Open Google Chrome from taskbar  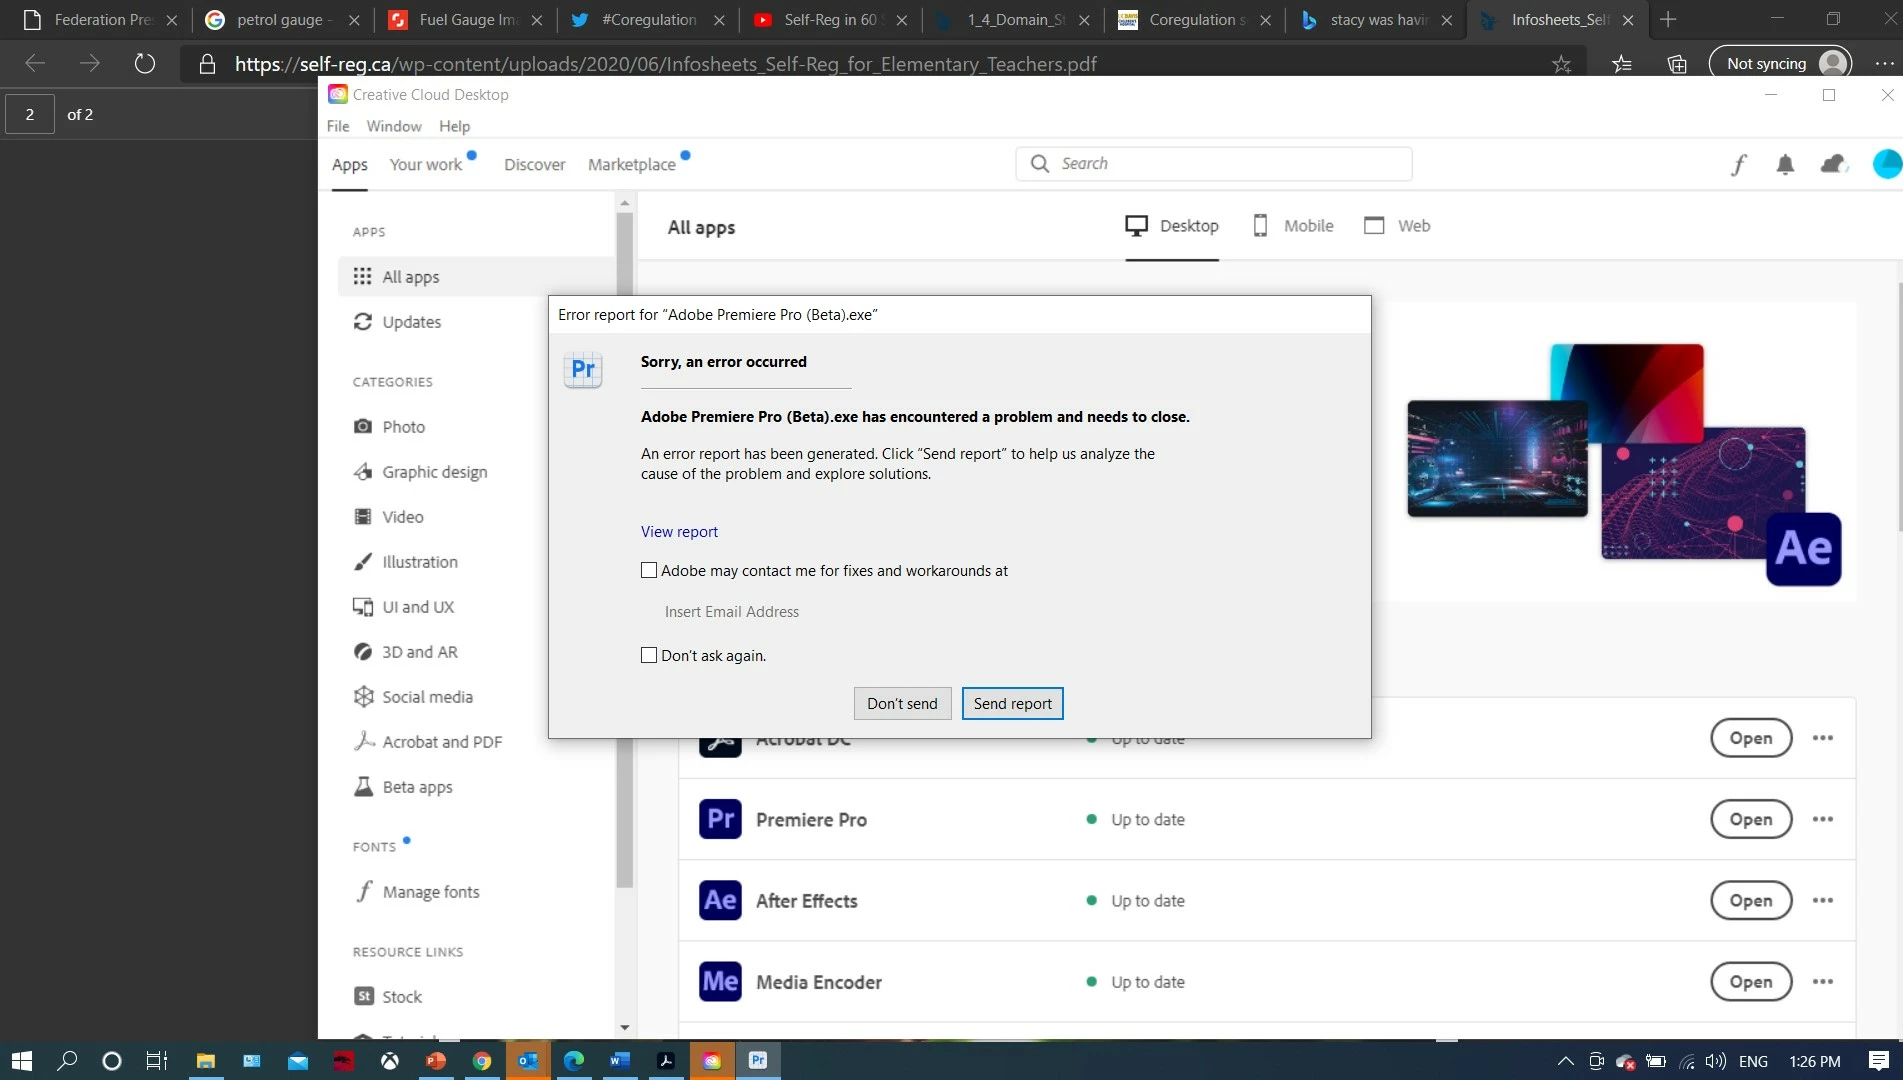coord(482,1060)
